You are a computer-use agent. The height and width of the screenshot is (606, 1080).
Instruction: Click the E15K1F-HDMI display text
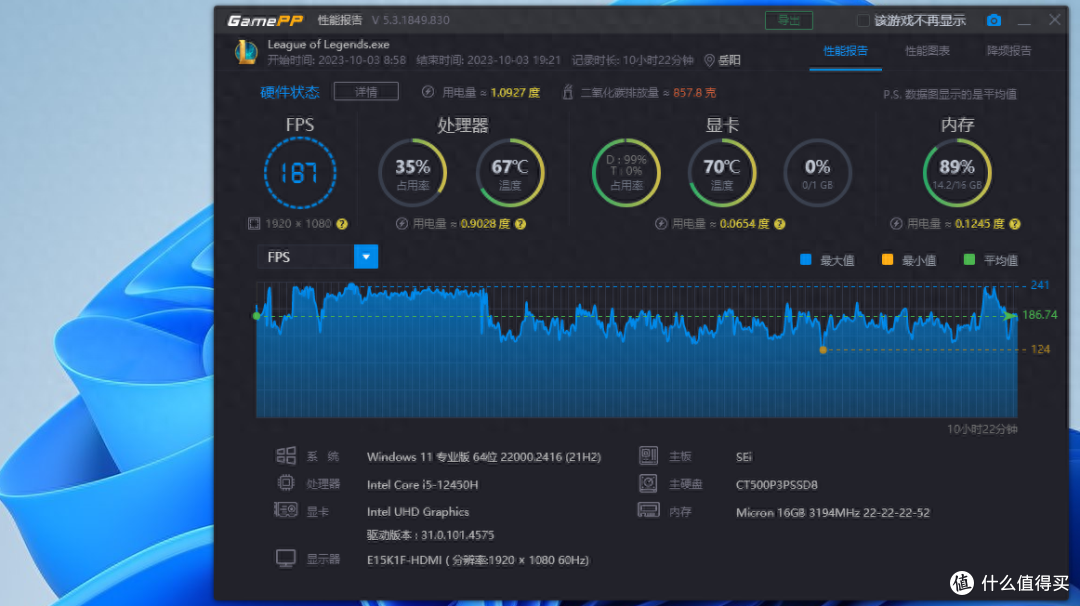(477, 560)
